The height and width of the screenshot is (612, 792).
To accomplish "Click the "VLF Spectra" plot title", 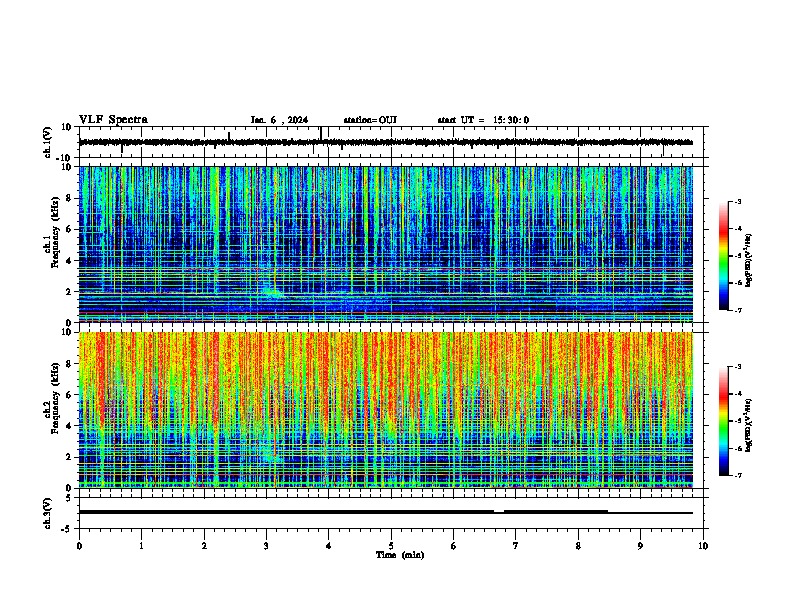I will 113,120.
